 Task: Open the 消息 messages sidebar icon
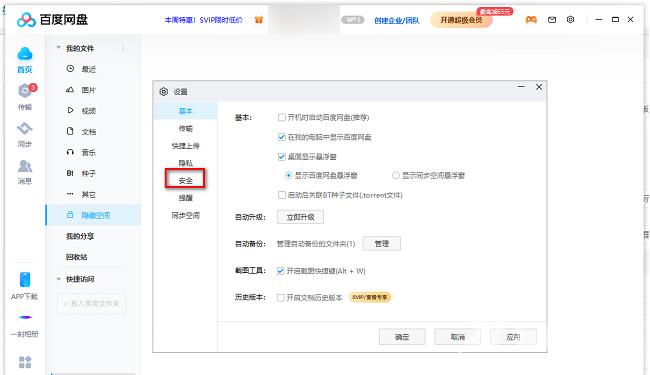click(x=25, y=166)
